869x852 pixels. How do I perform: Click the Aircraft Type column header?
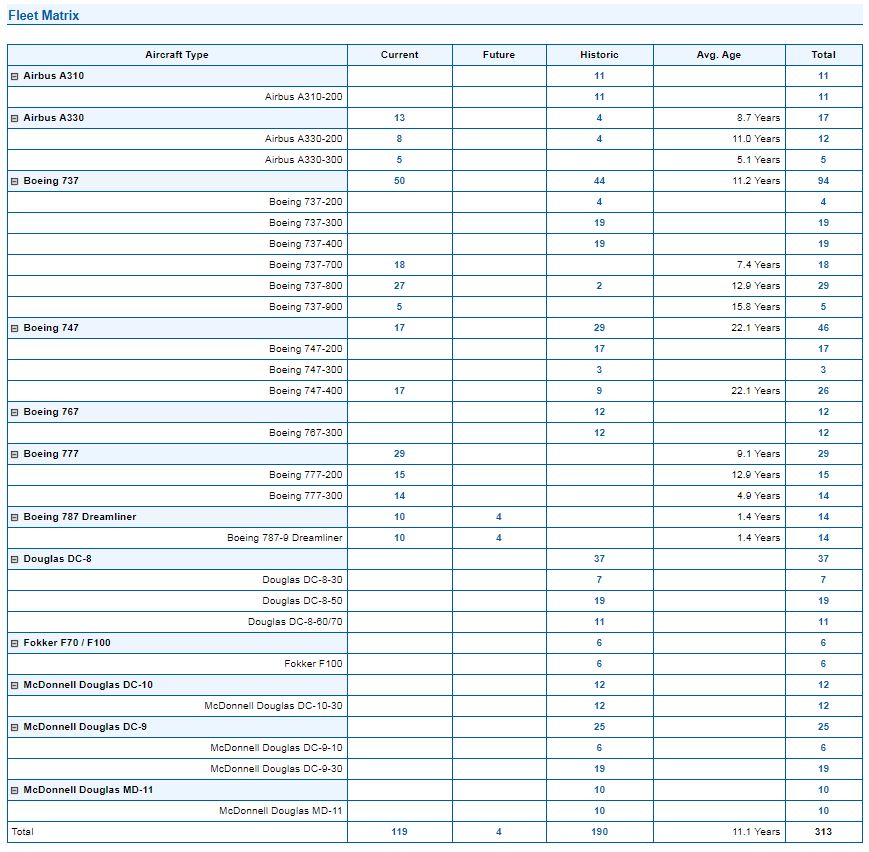tap(177, 55)
